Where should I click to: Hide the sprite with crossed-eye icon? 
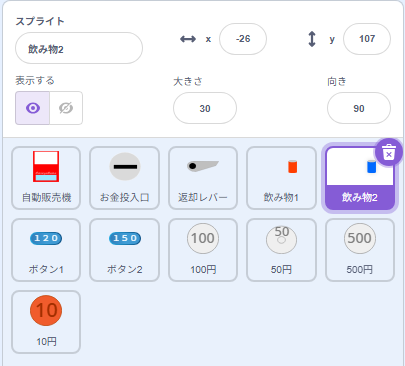click(66, 108)
